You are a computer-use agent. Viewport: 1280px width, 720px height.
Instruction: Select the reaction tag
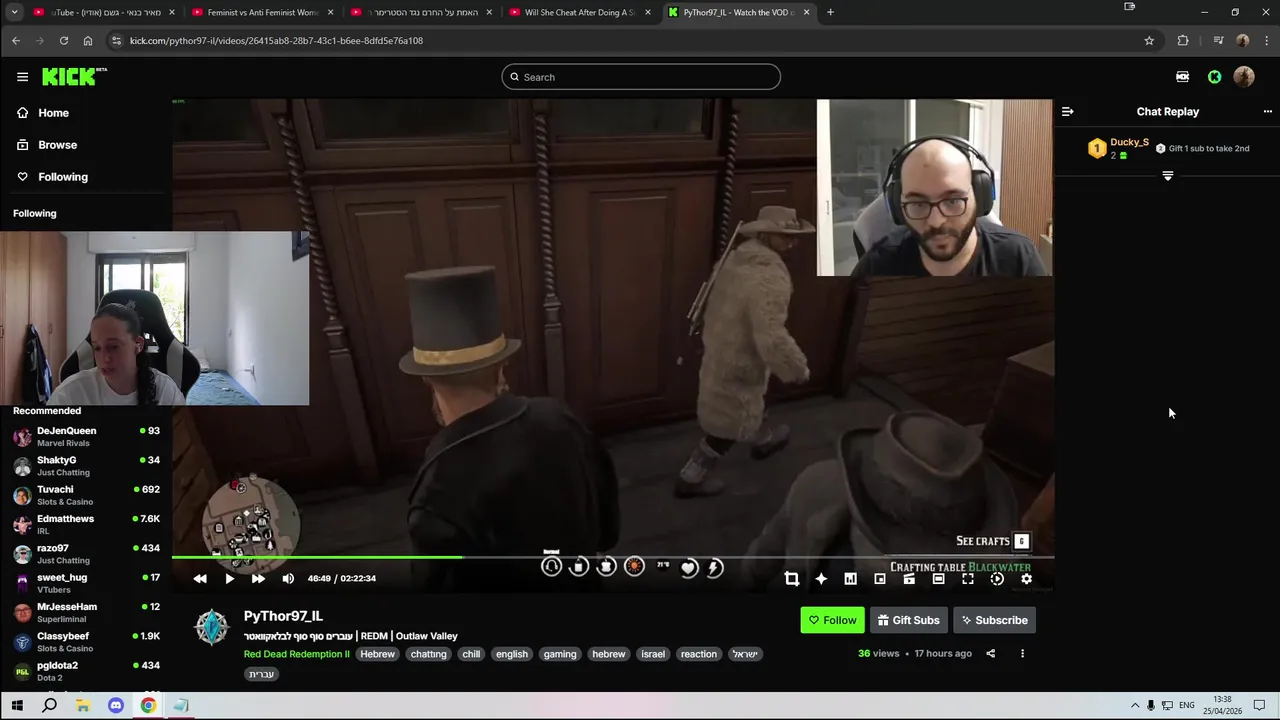coord(698,654)
